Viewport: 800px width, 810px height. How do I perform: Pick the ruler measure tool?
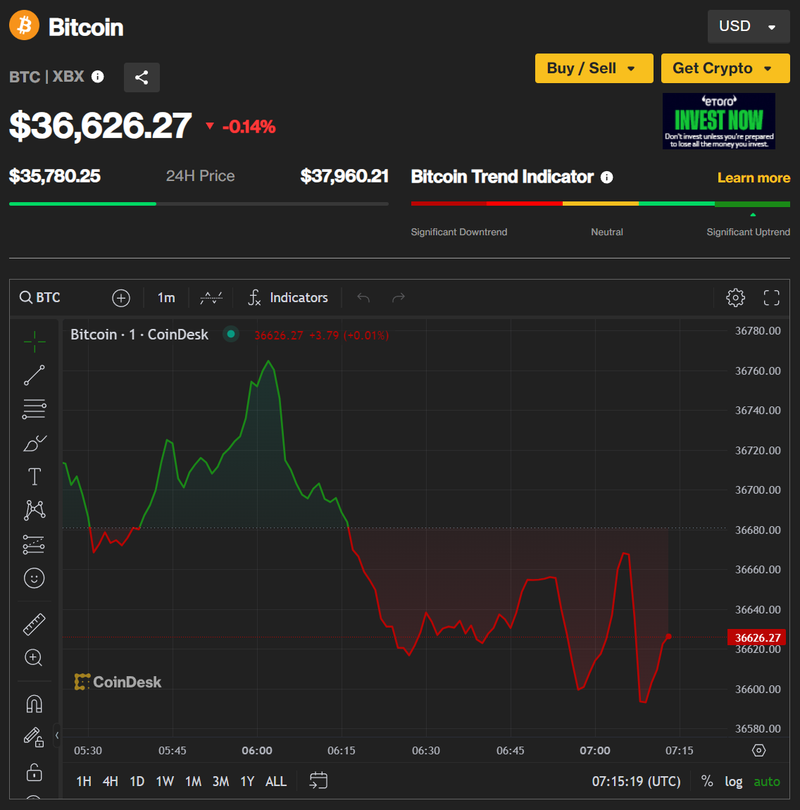34,624
